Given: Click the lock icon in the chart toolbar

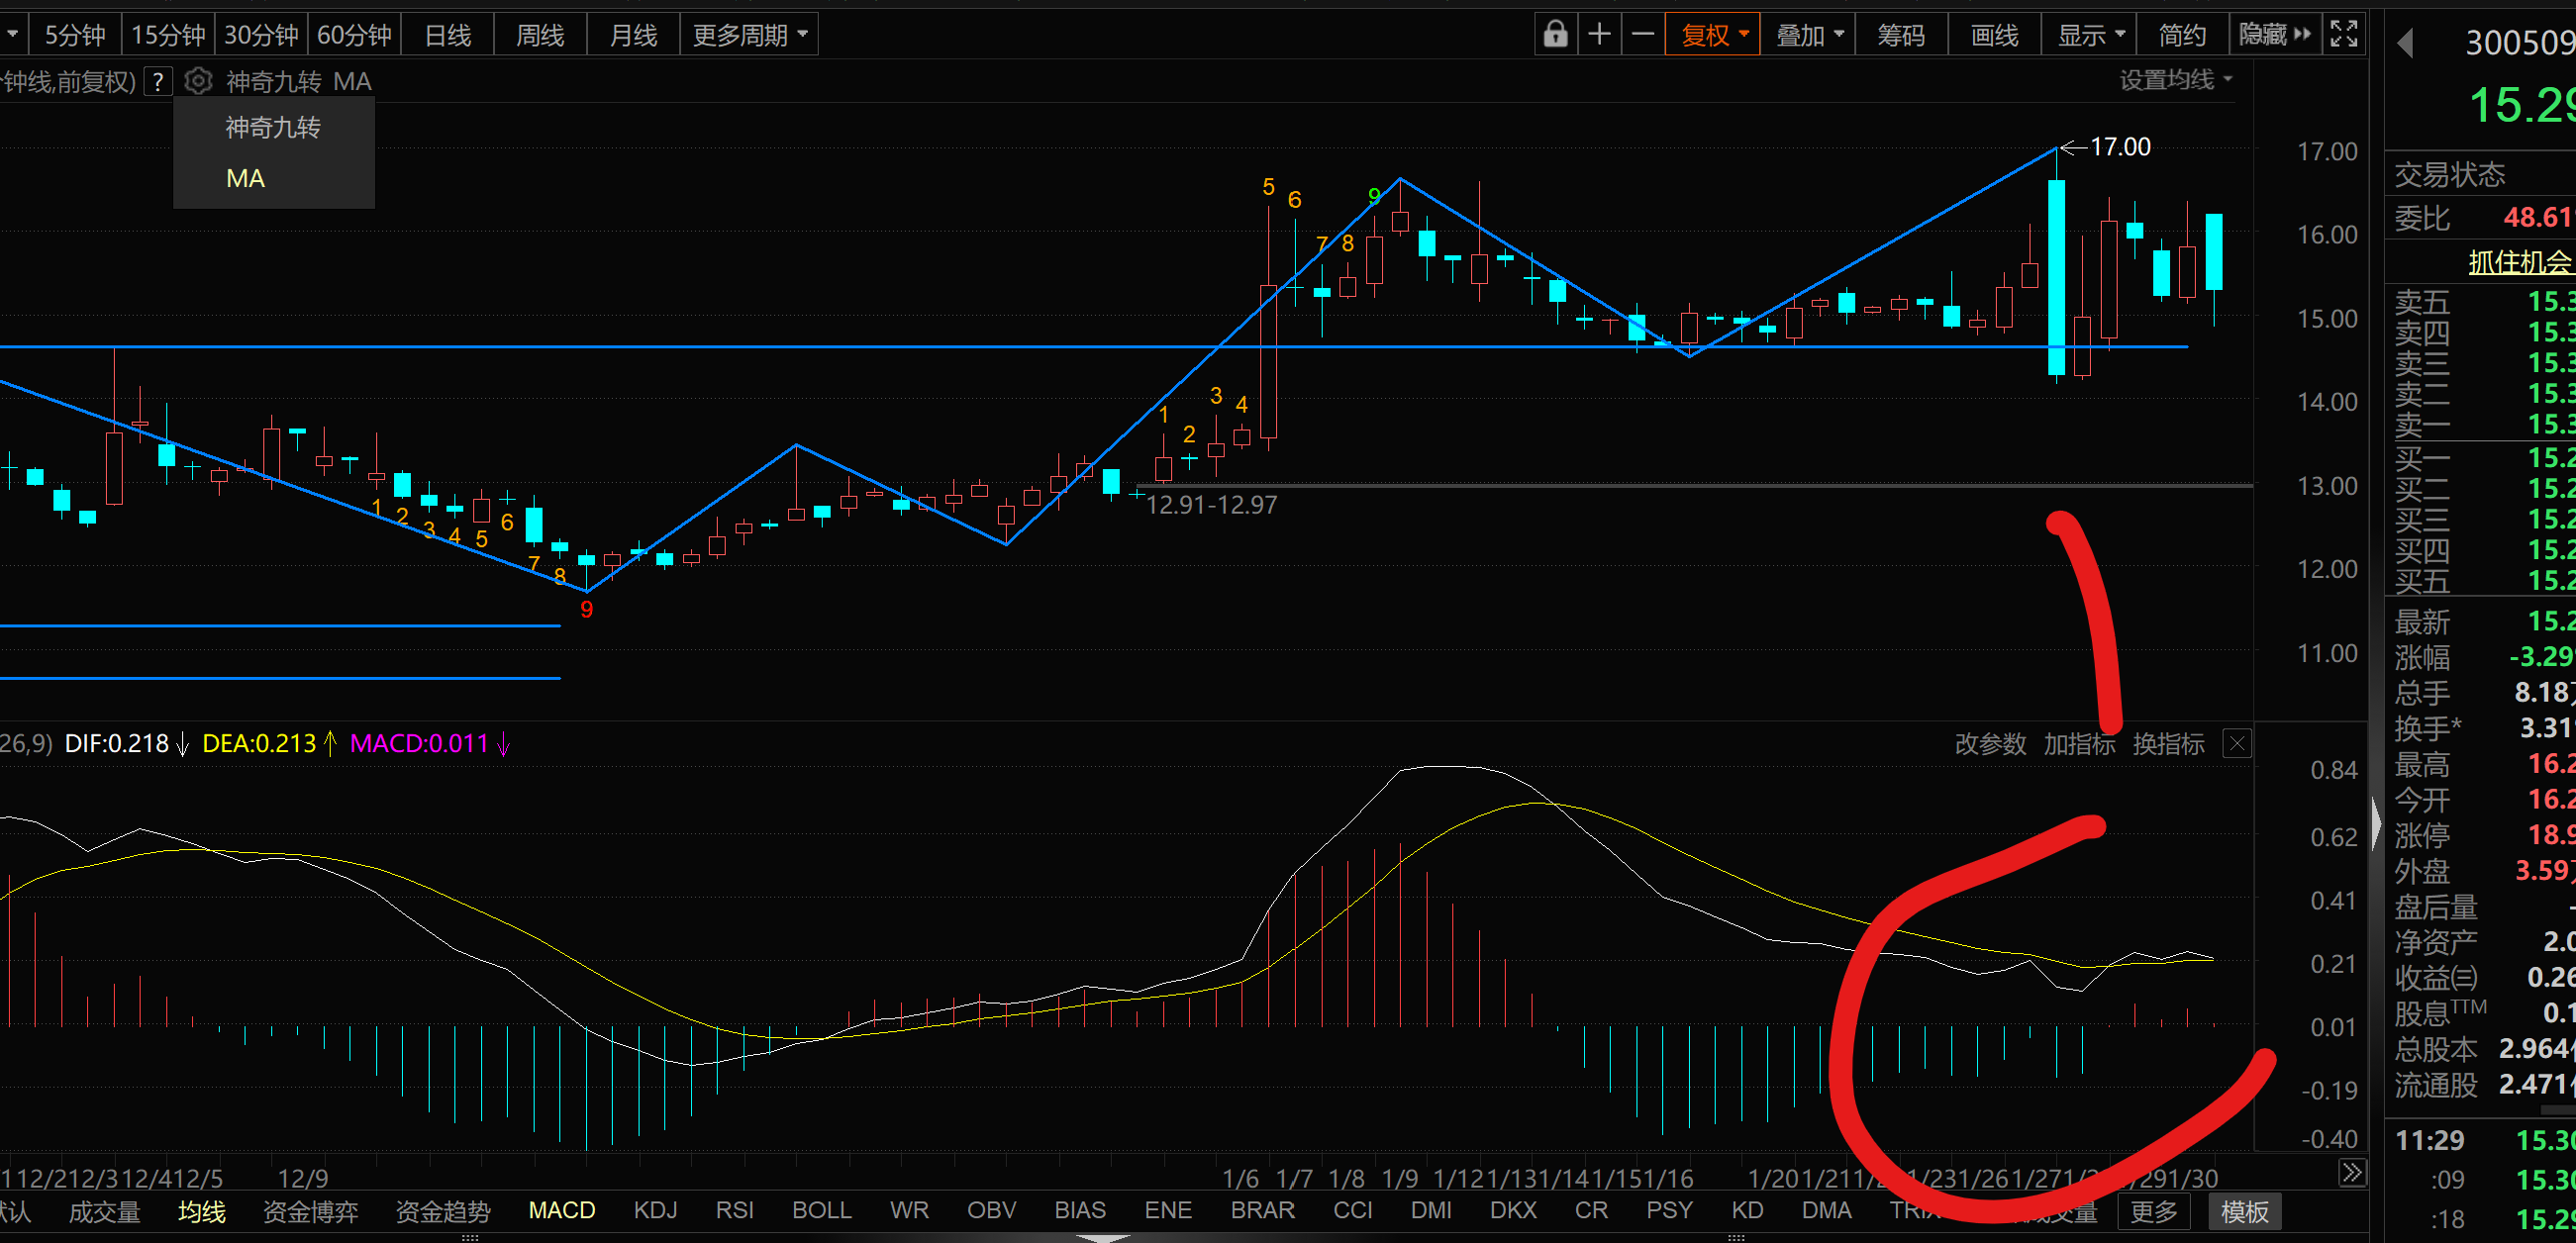Looking at the screenshot, I should pyautogui.click(x=1555, y=35).
